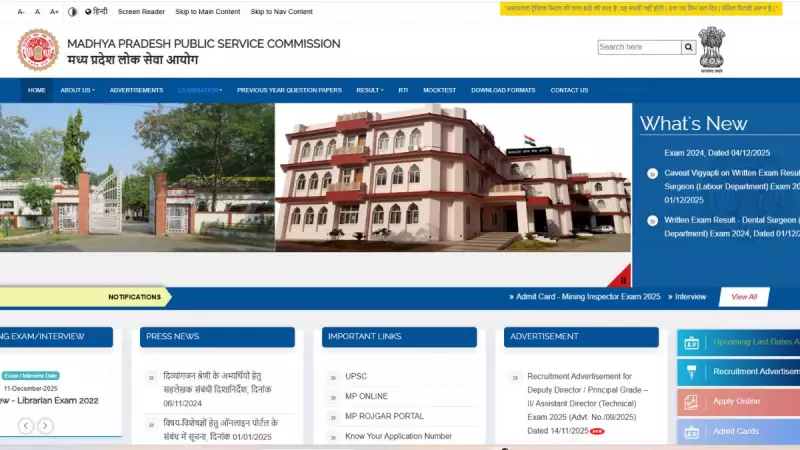Open the Screen Reader link
Viewport: 800px width, 450px height.
point(141,11)
